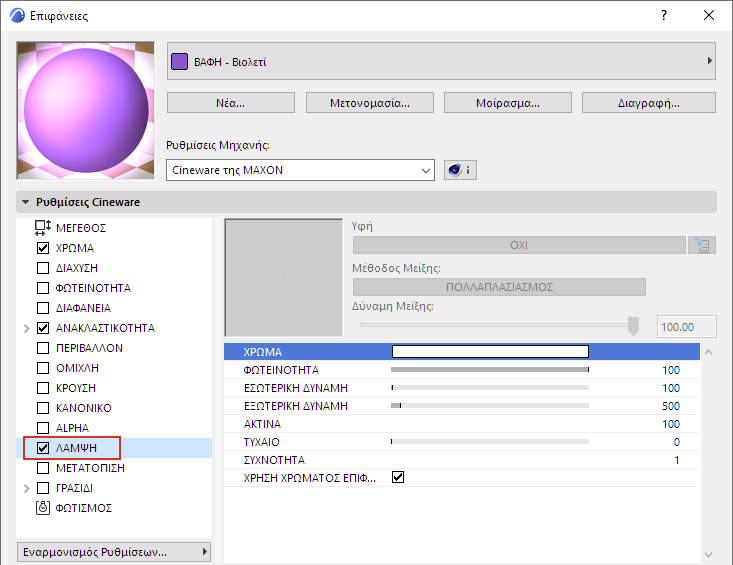The width and height of the screenshot is (733, 565).
Task: Select the ΧΡΩΜΑ parameter row
Action: pyautogui.click(x=462, y=351)
